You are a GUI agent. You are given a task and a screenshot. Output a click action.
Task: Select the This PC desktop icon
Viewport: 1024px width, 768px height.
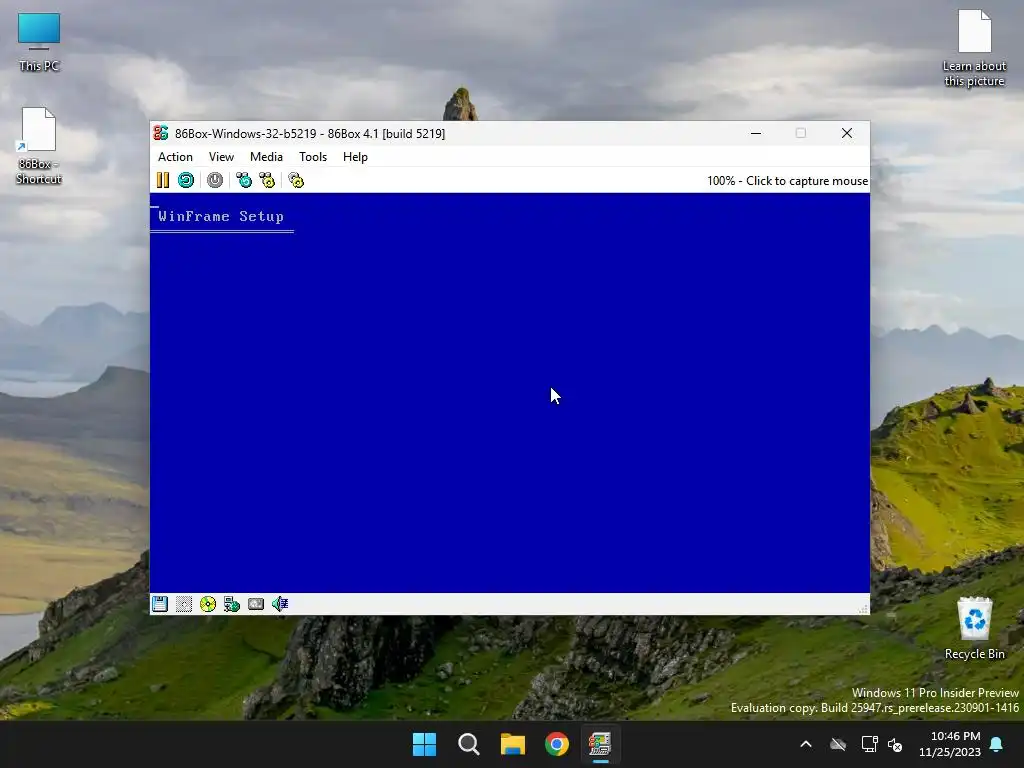(x=39, y=42)
